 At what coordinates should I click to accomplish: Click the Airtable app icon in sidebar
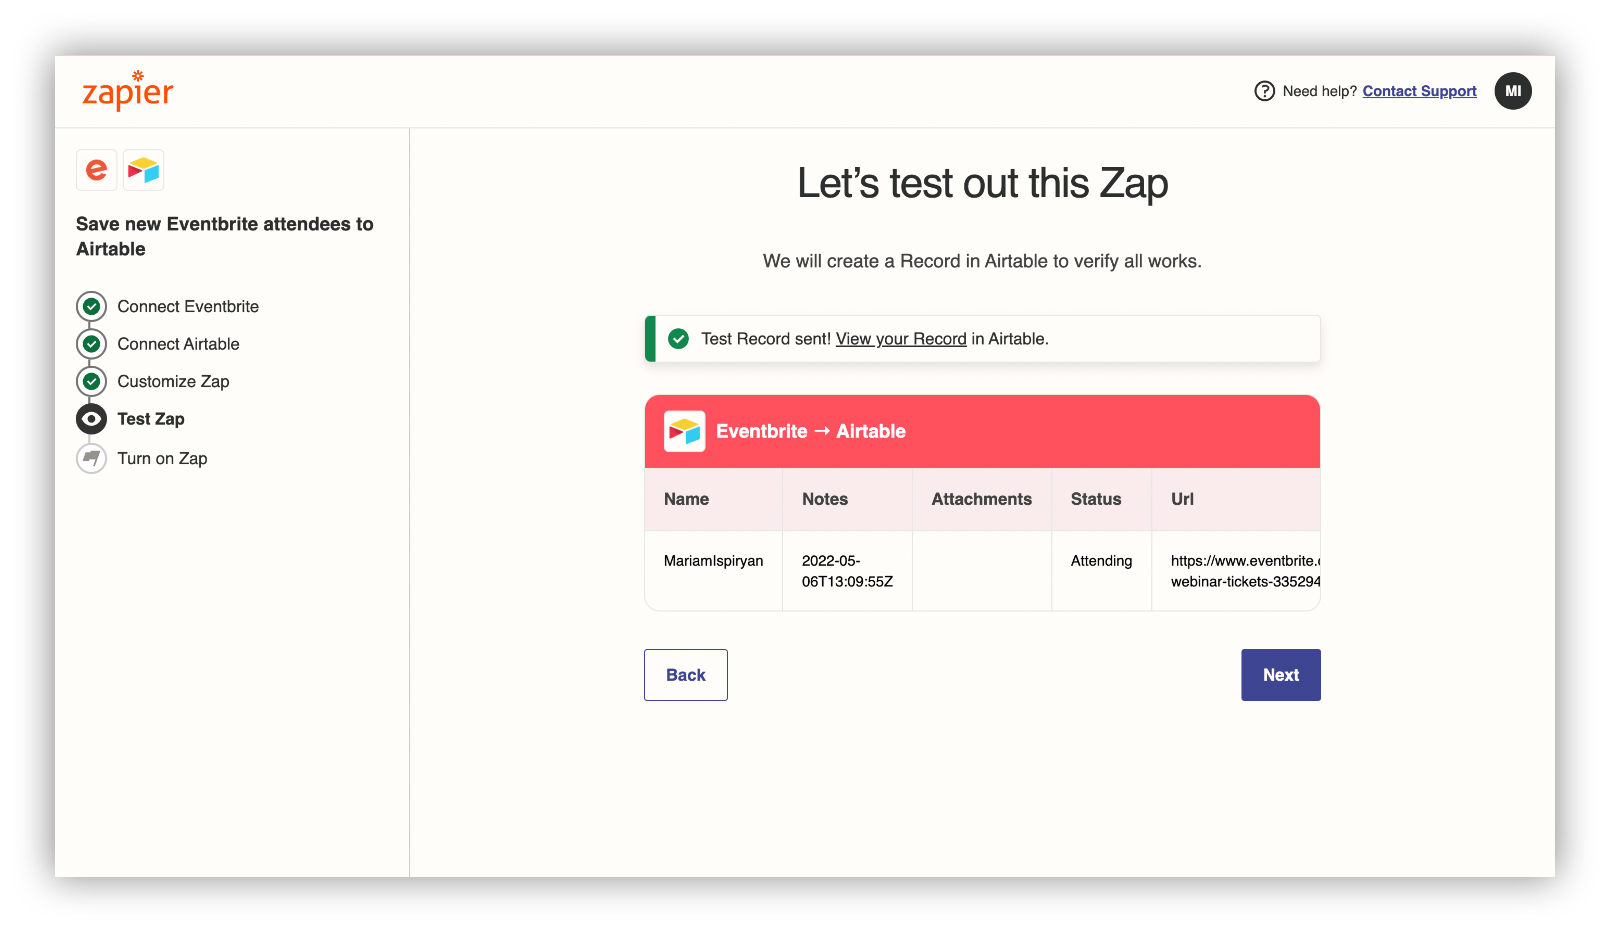coord(144,170)
